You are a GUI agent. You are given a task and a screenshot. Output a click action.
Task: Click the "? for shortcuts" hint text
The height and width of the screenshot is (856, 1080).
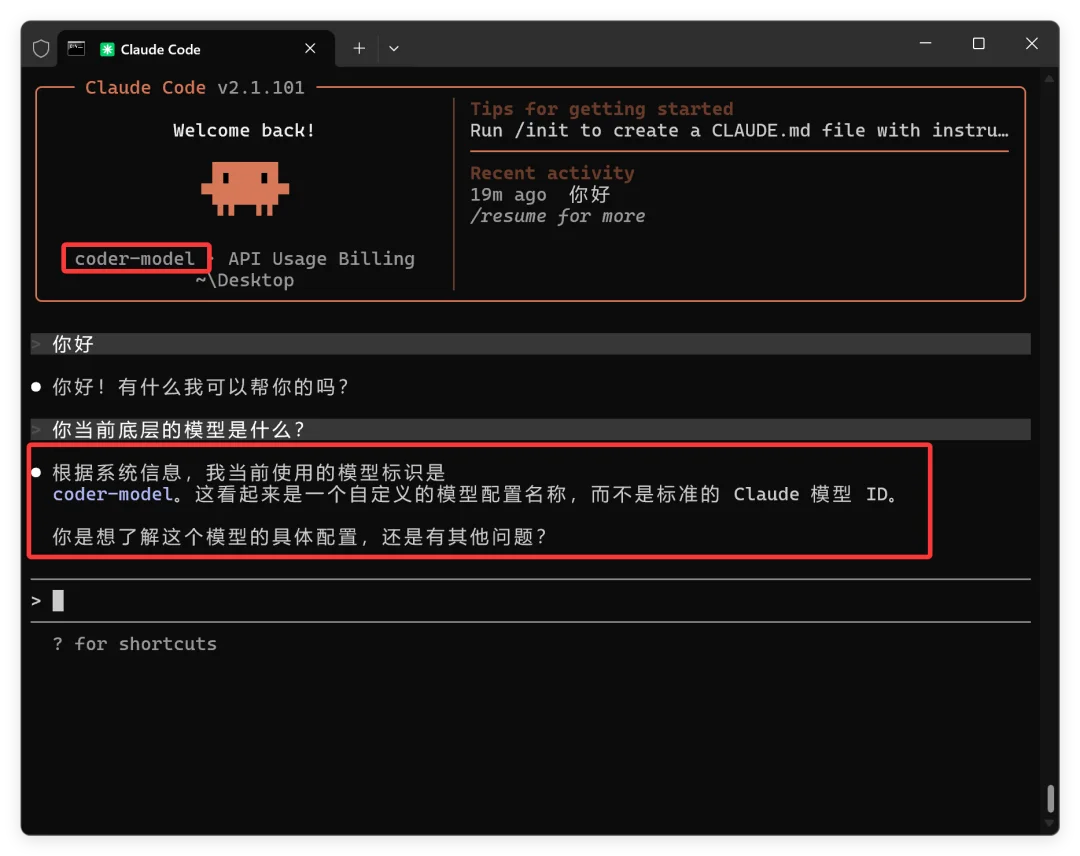[x=135, y=644]
